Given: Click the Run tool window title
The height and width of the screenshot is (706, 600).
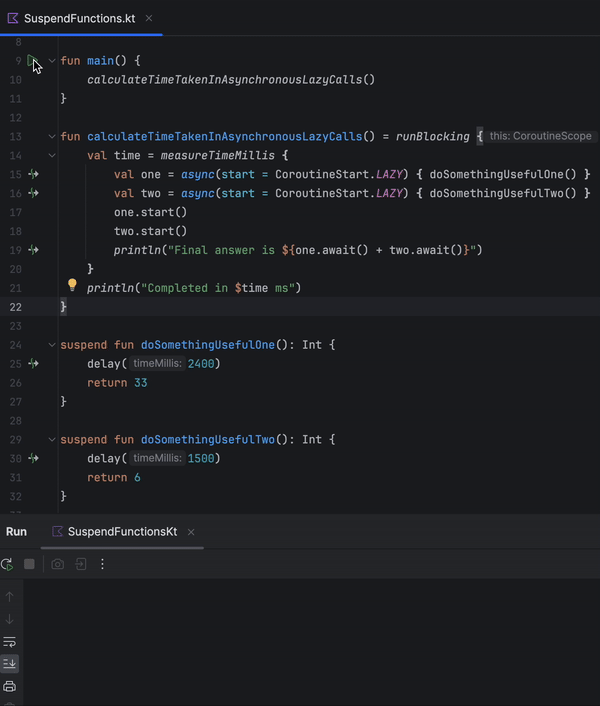Looking at the screenshot, I should [x=16, y=532].
